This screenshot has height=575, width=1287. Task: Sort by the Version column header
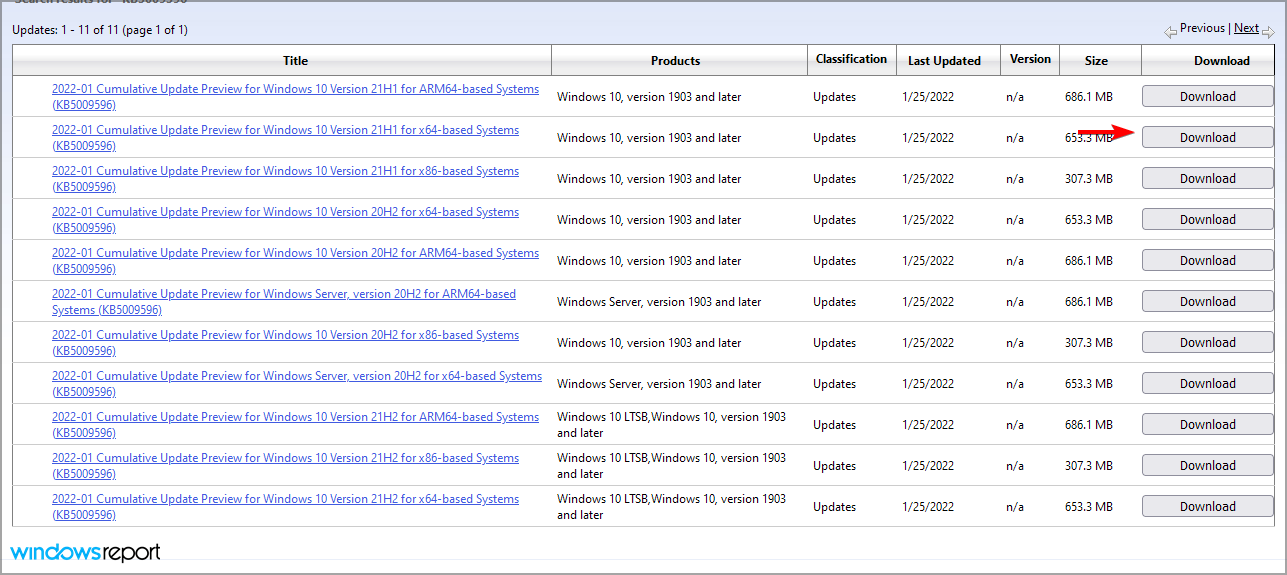pos(1030,59)
